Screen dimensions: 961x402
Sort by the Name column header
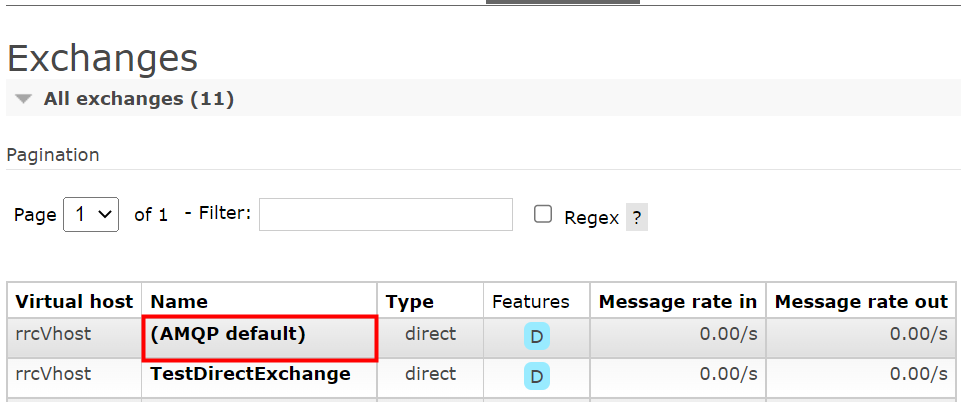pos(179,302)
